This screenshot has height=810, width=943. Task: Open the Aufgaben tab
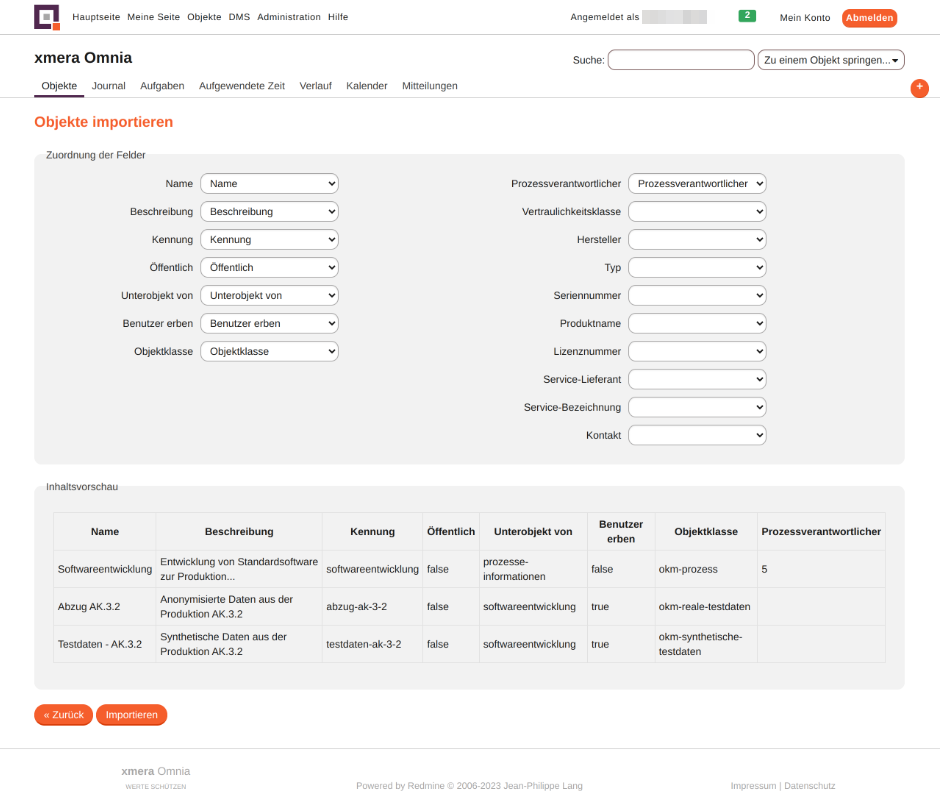(x=162, y=86)
